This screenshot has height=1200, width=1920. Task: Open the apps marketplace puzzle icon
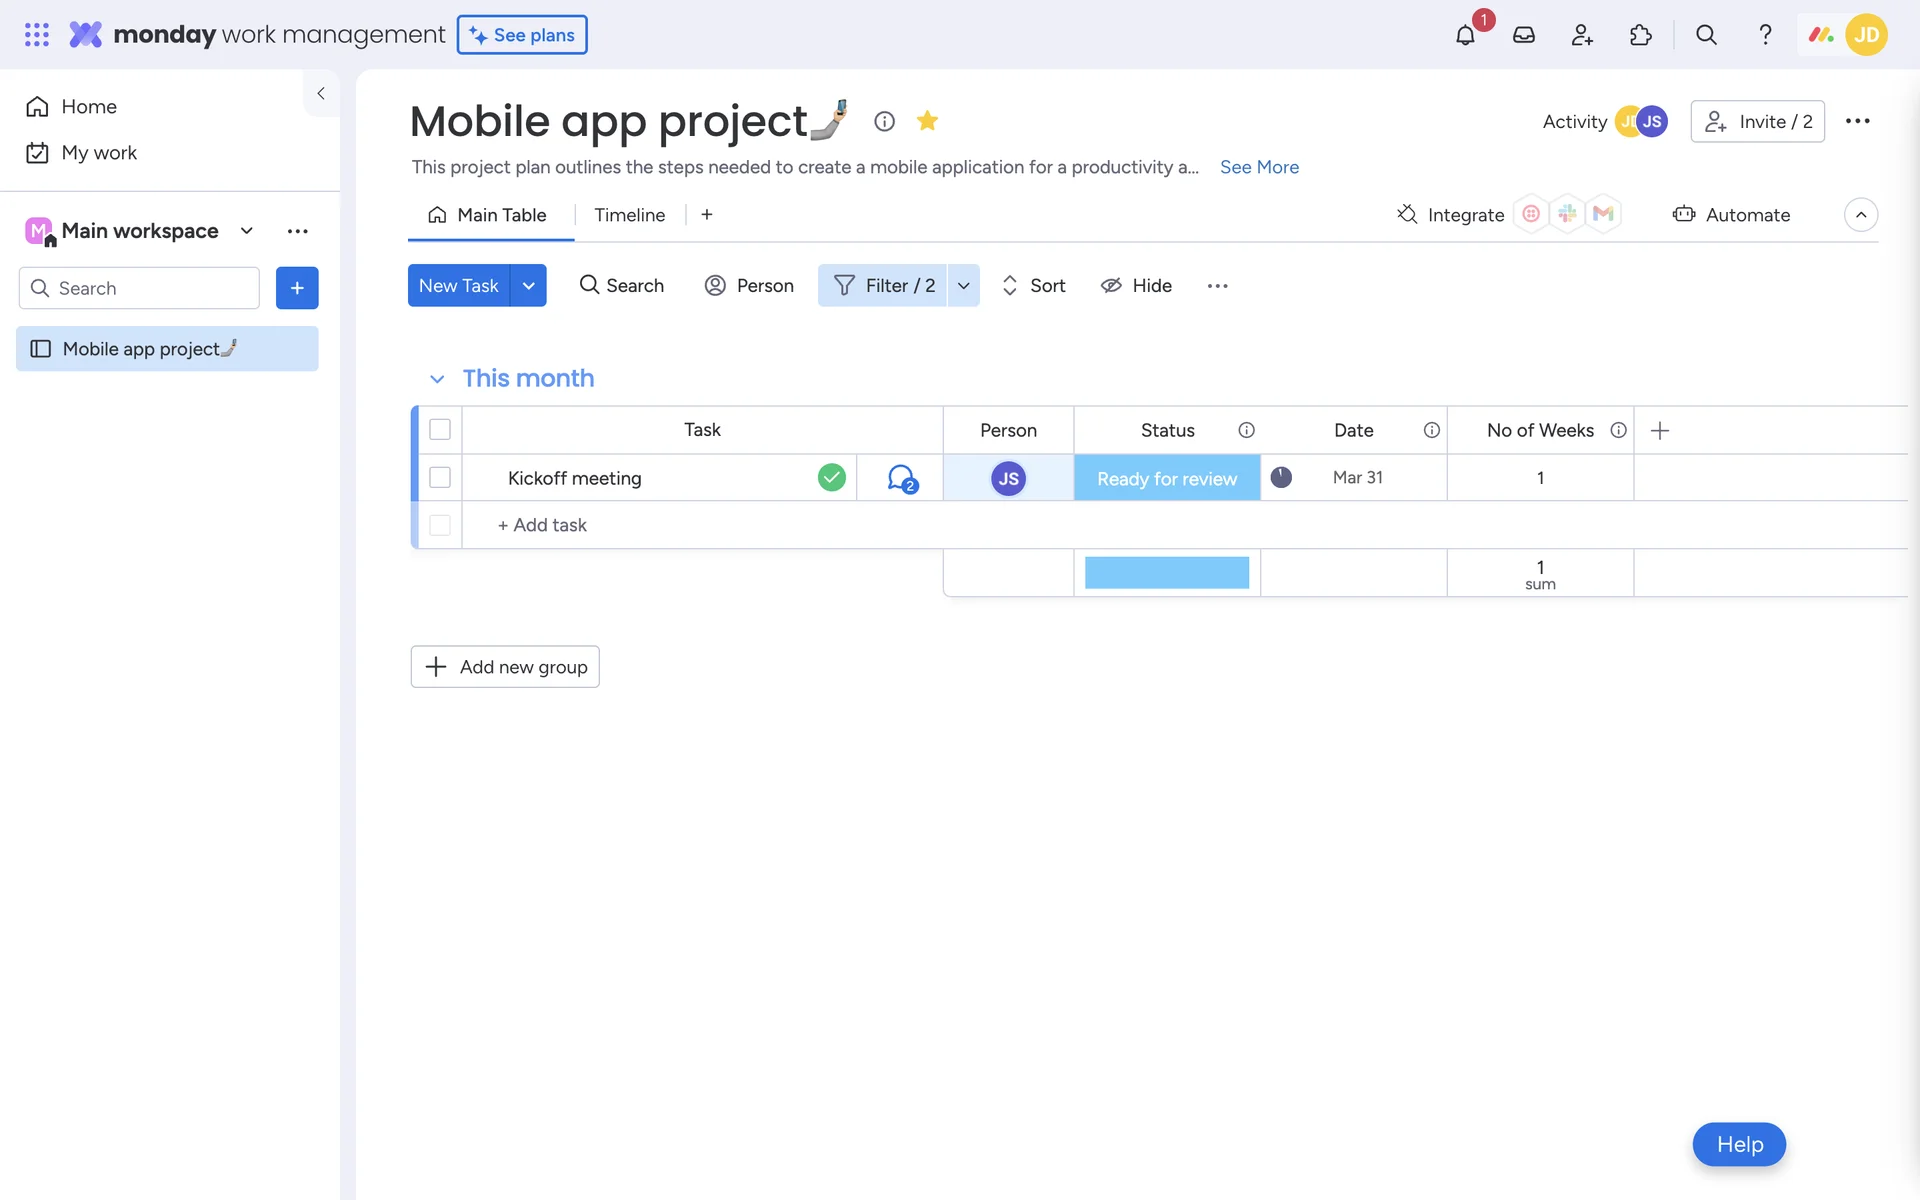(x=1640, y=35)
